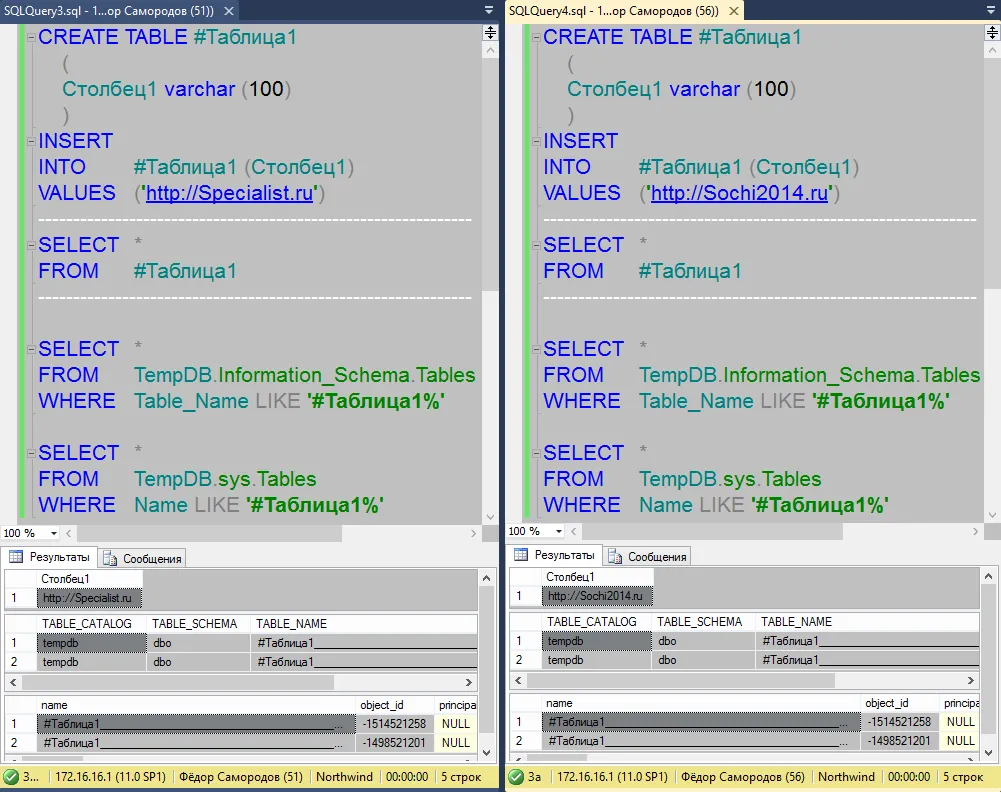
Task: Click green success status icon in left status bar
Action: 11,777
